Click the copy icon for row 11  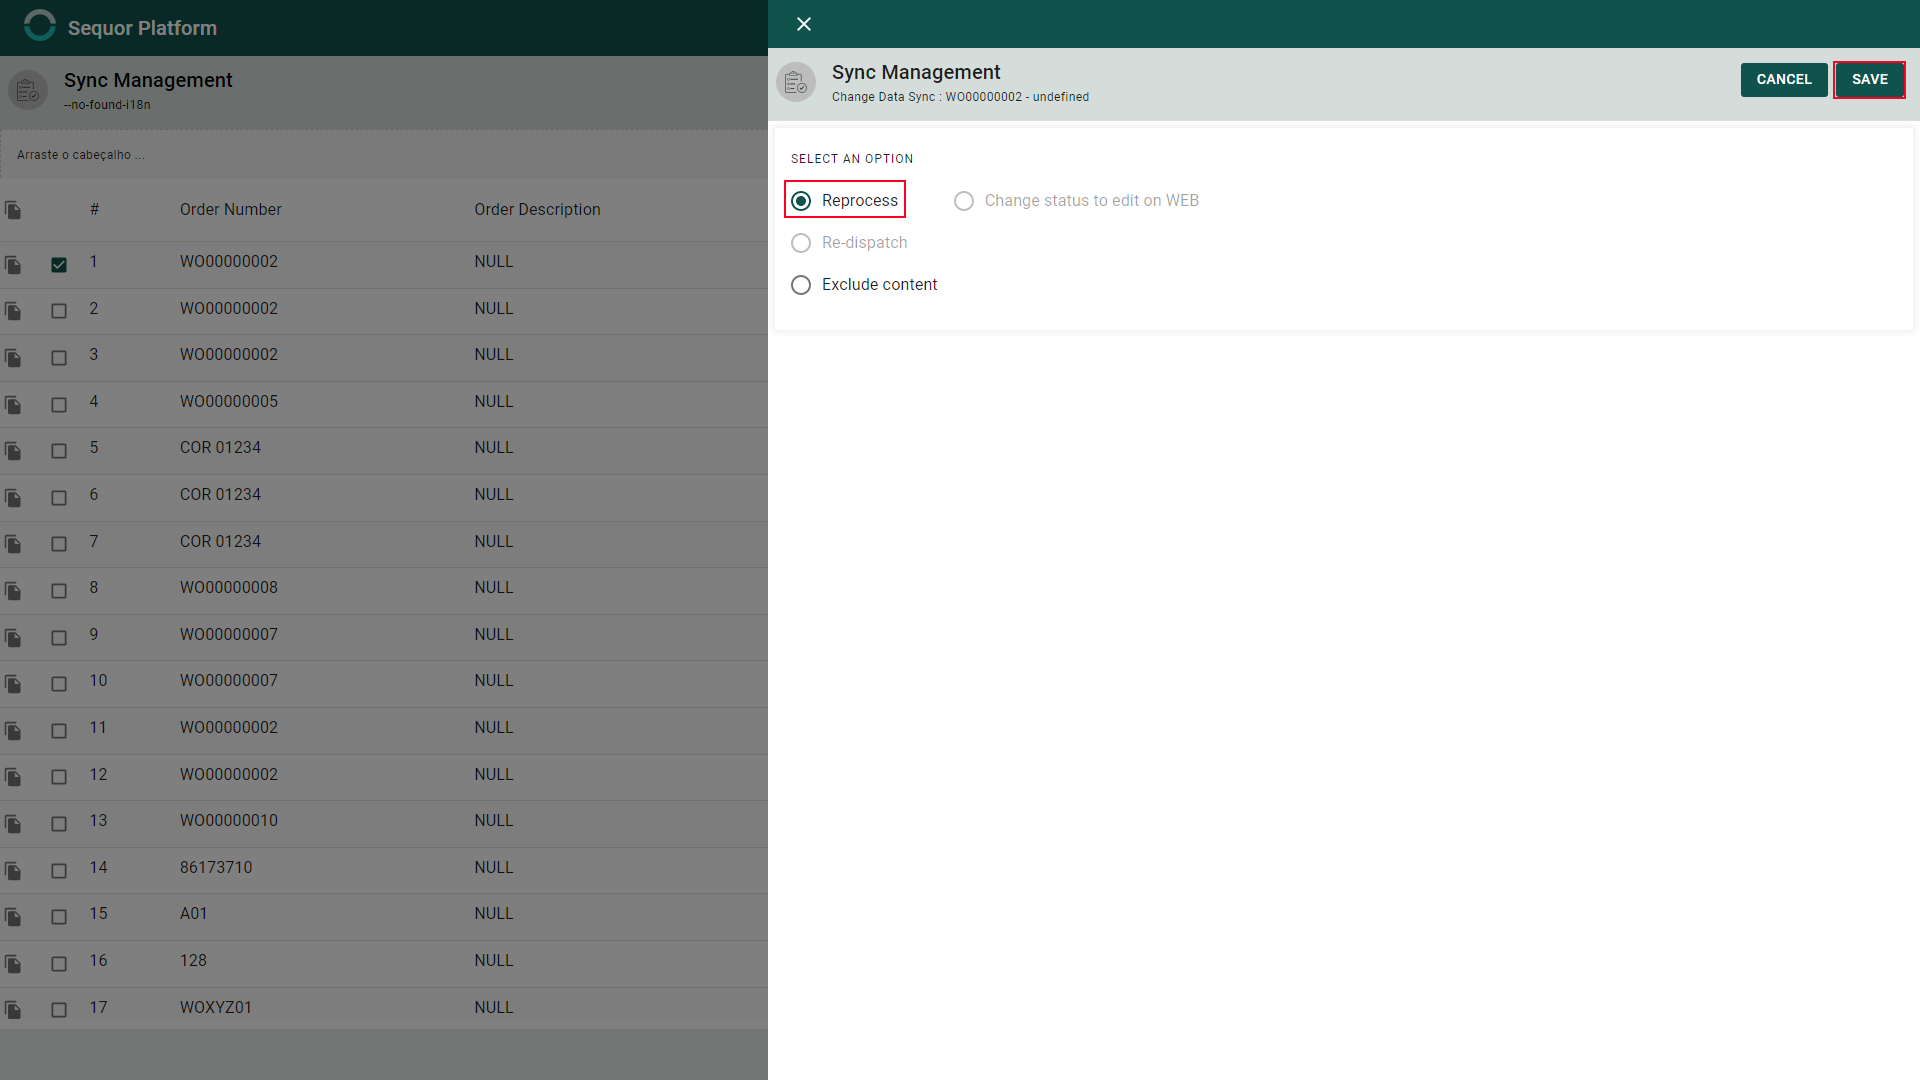13,731
